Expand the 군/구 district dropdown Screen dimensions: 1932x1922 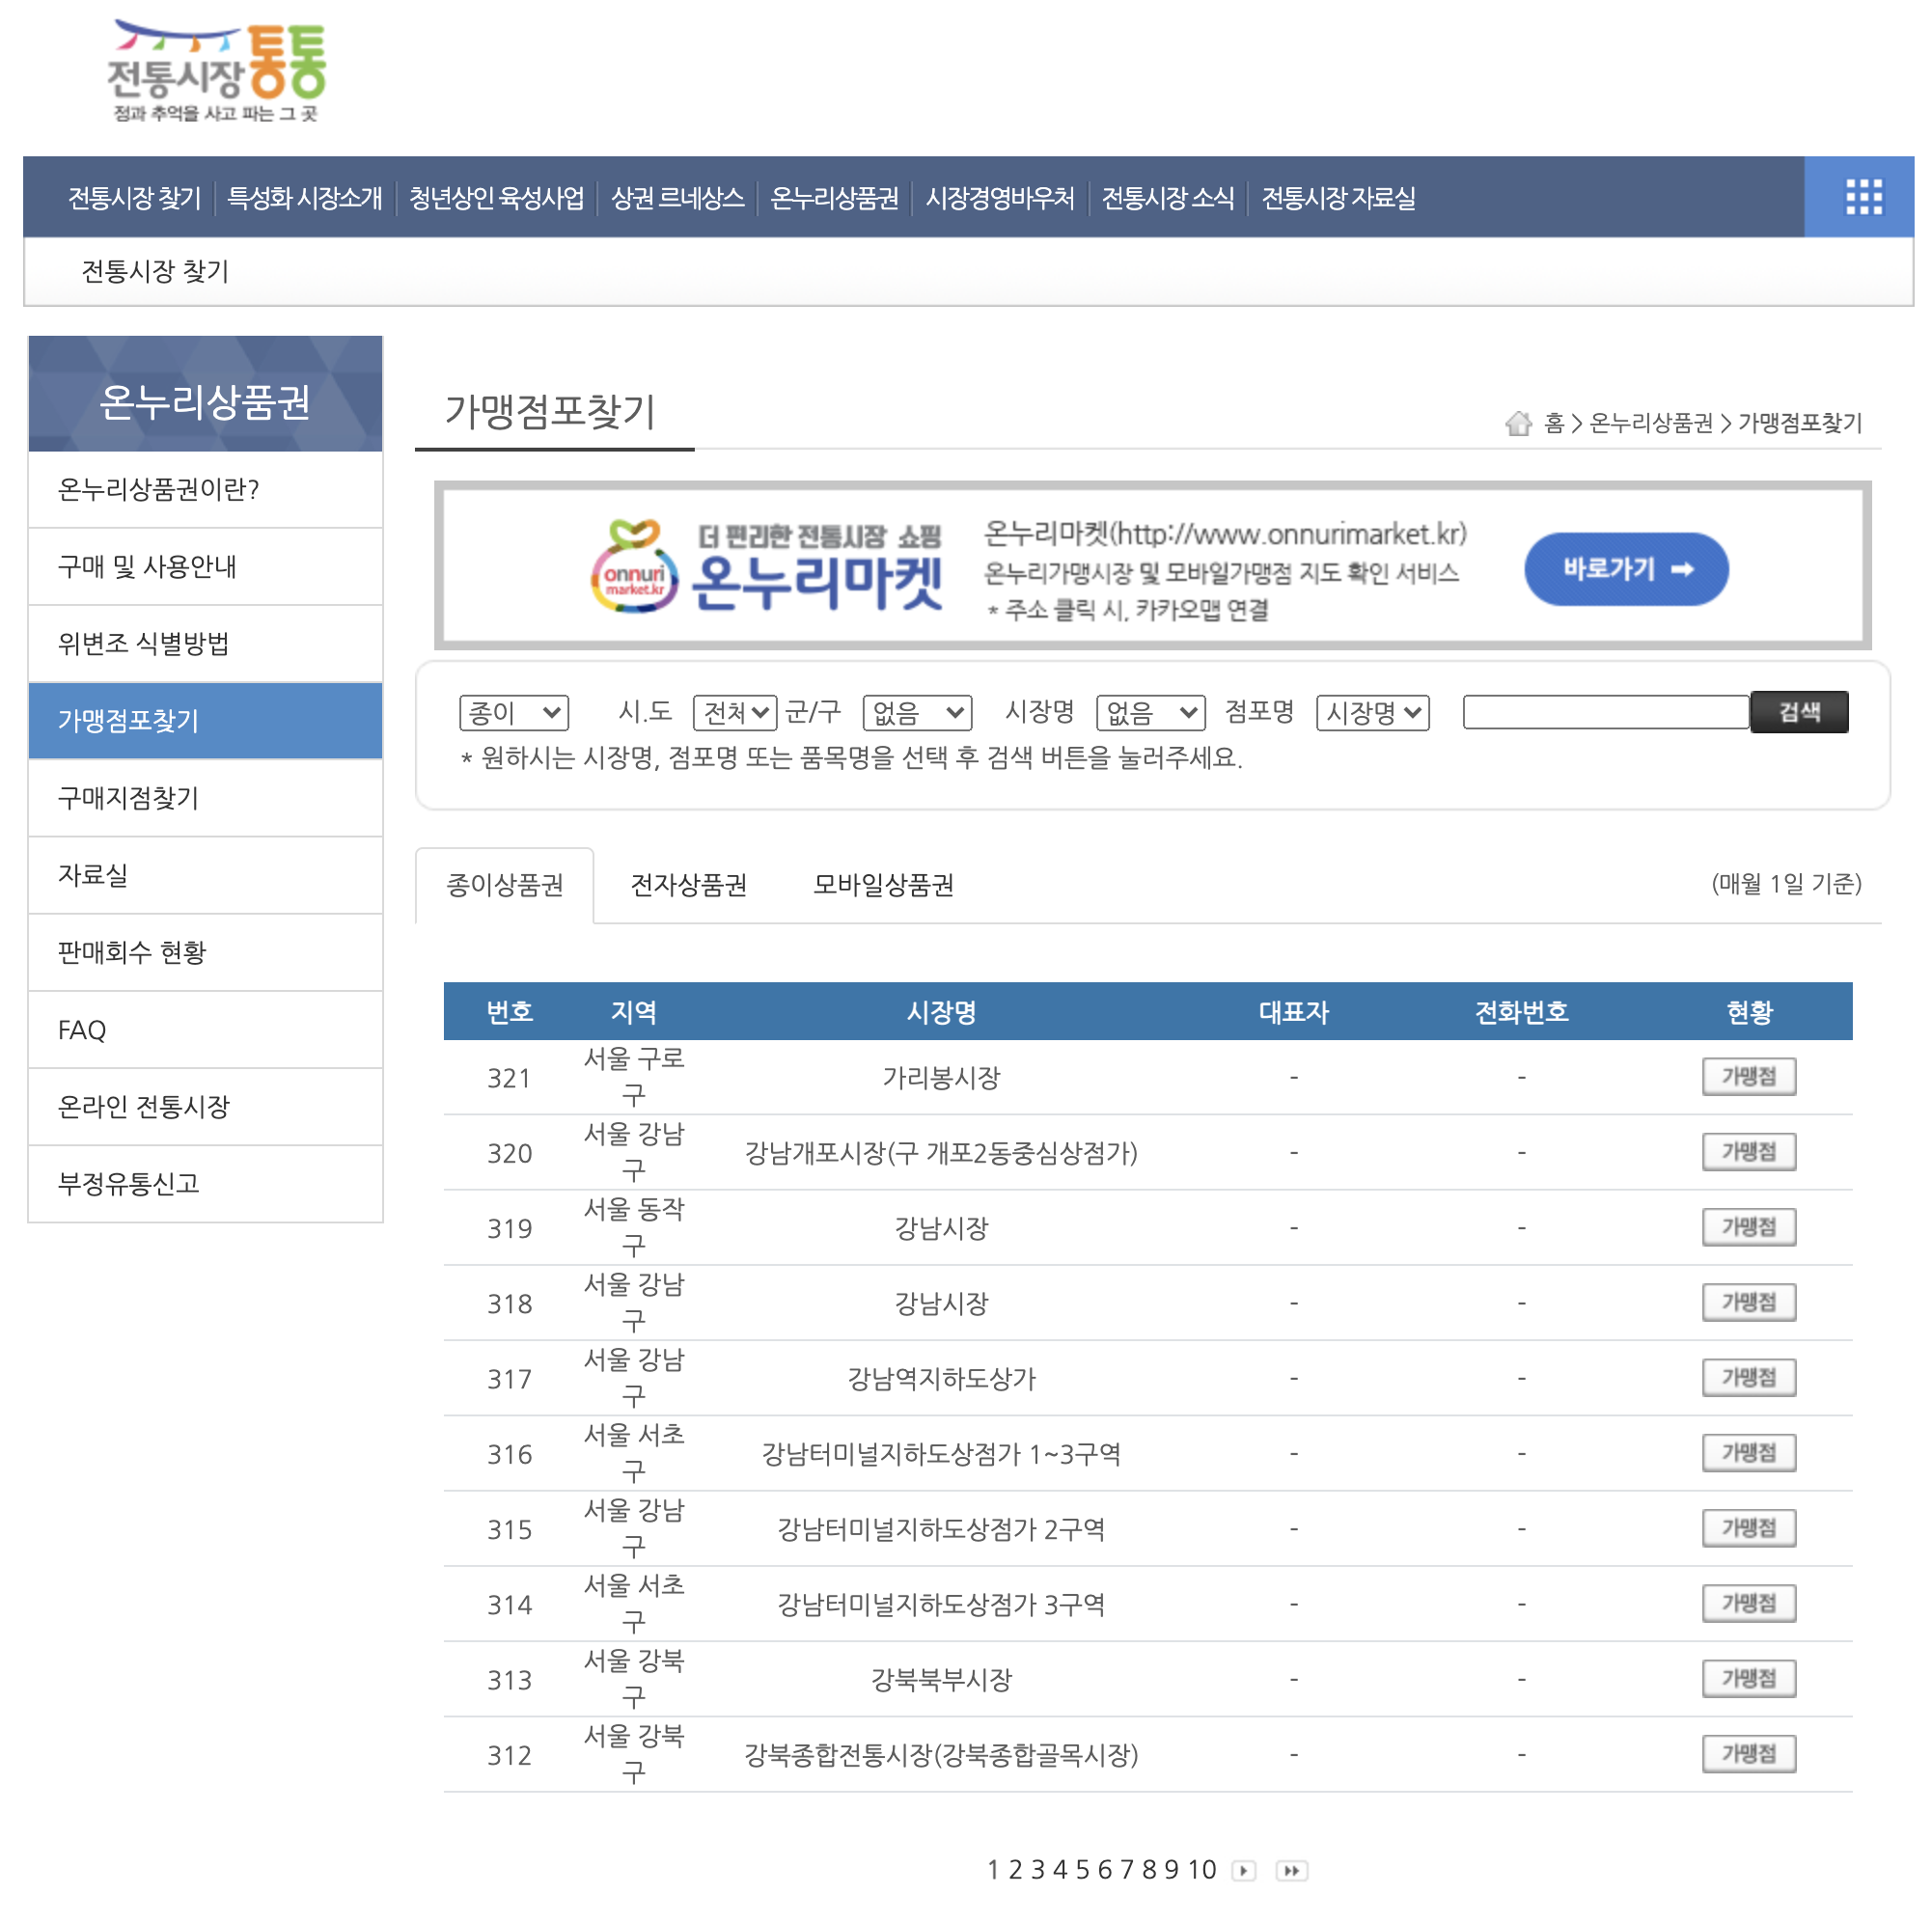916,712
